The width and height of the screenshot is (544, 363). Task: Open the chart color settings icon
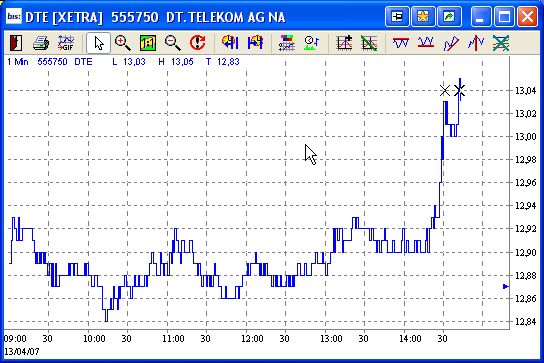(287, 43)
